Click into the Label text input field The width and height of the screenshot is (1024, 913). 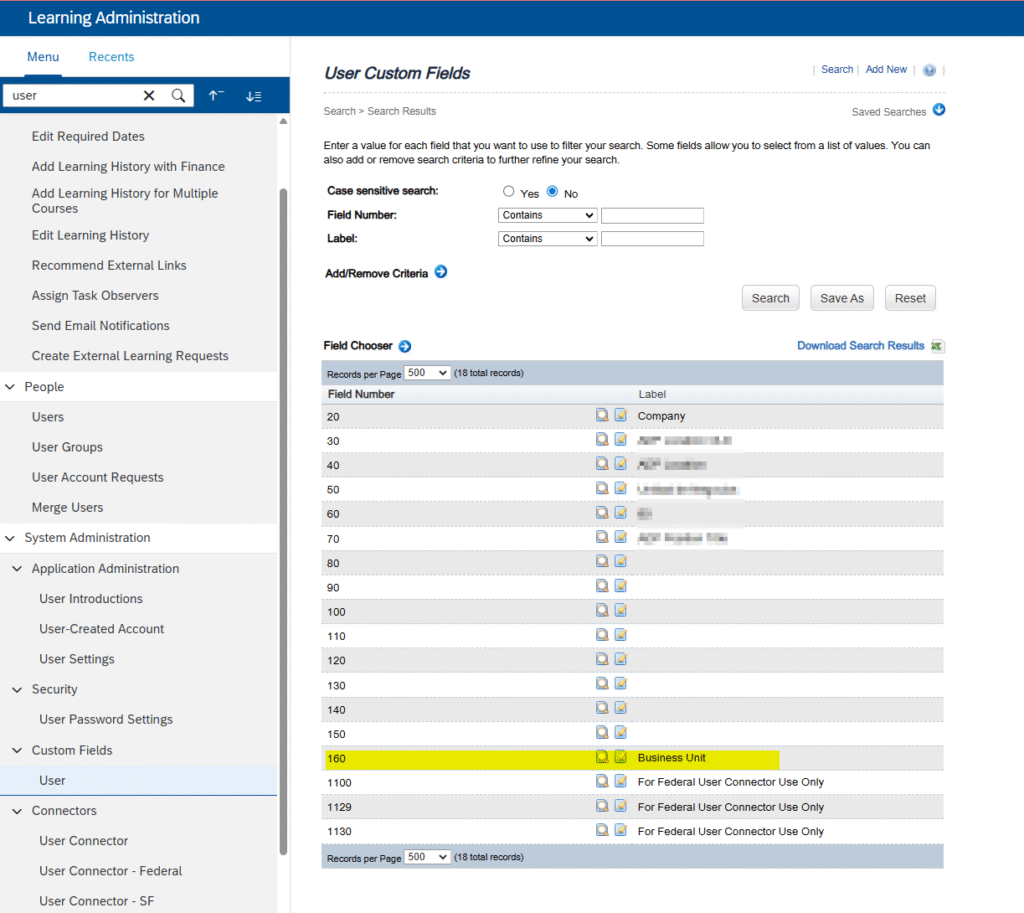coord(652,239)
